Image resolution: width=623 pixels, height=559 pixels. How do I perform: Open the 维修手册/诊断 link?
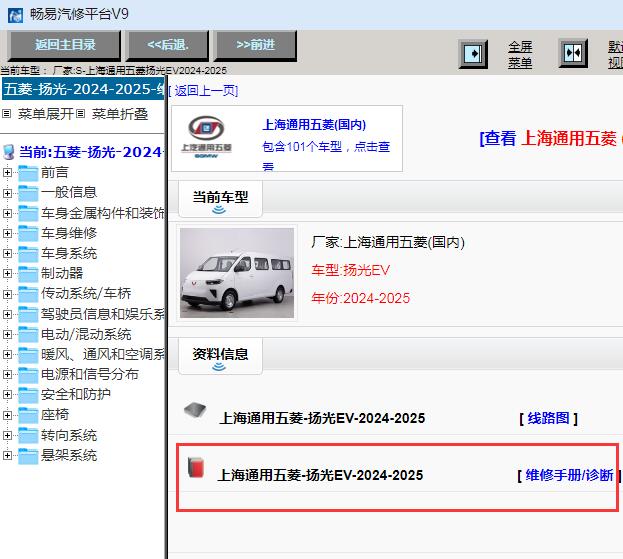tap(569, 475)
